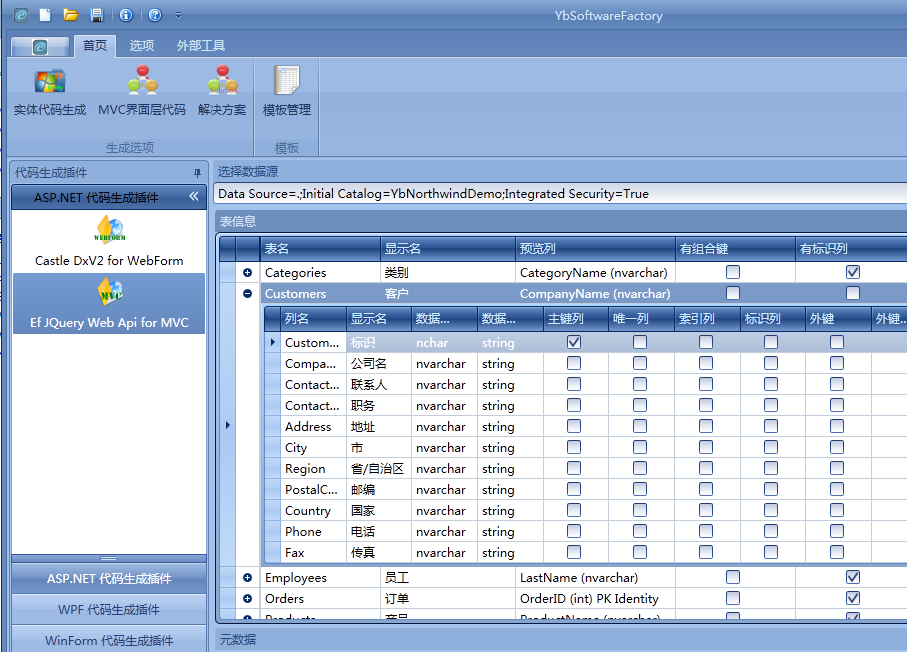907x652 pixels.
Task: Expand the Categories table row
Action: (x=248, y=272)
